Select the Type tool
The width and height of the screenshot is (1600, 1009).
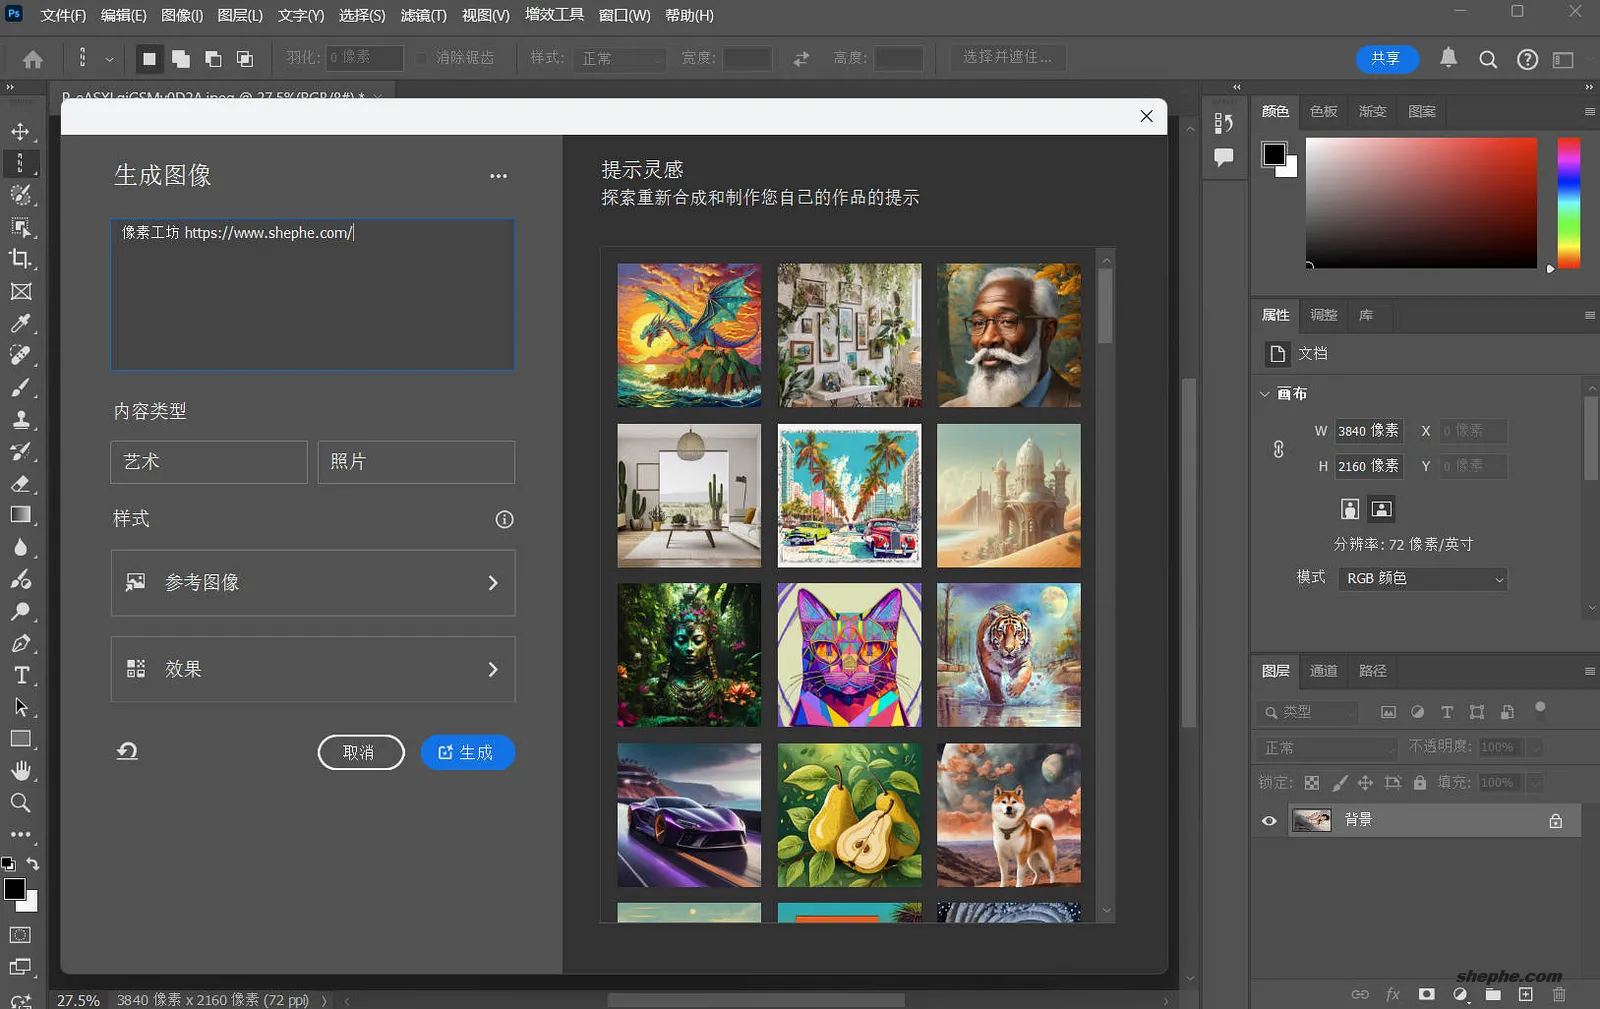pyautogui.click(x=20, y=675)
